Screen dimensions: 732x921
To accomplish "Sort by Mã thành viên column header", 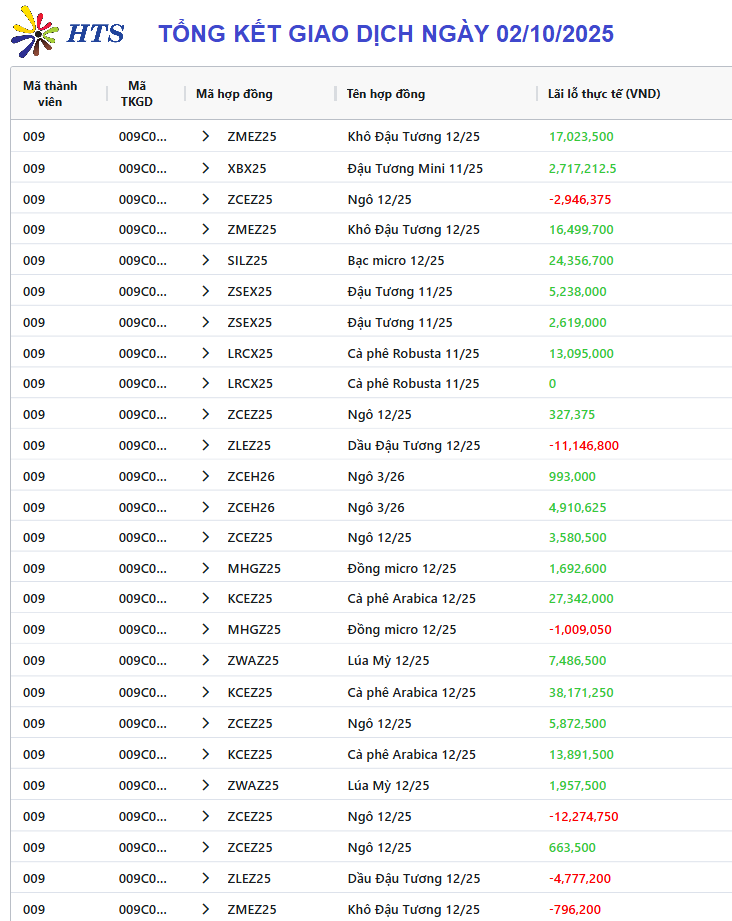I will (50, 94).
